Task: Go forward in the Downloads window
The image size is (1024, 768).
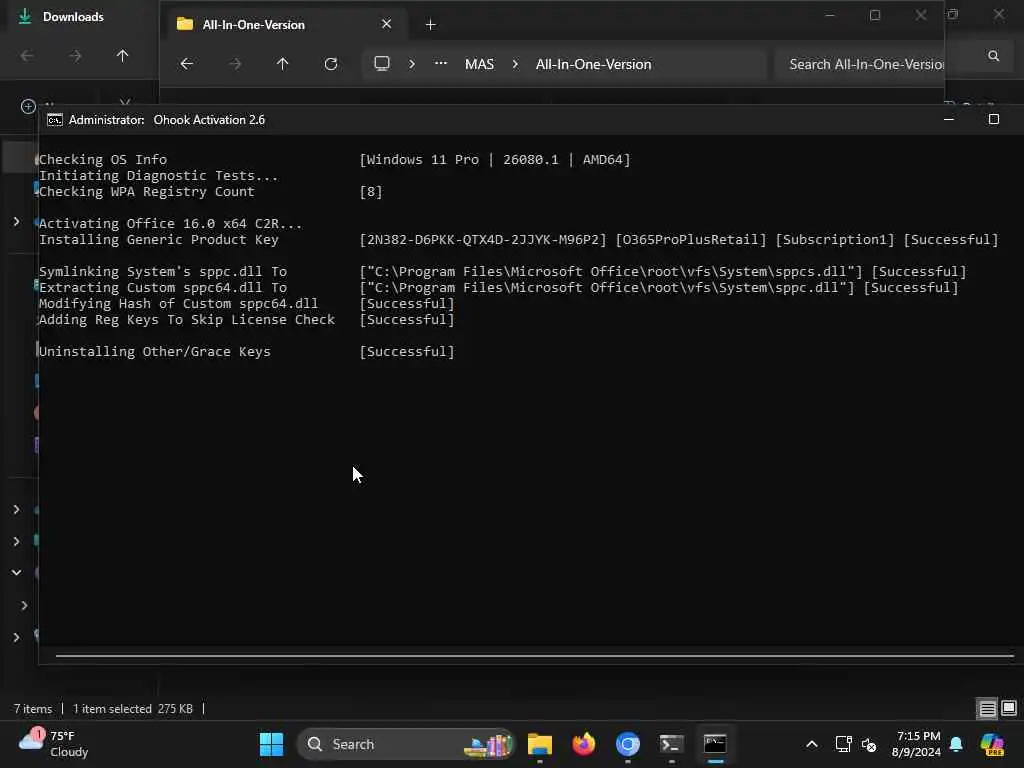Action: click(75, 56)
